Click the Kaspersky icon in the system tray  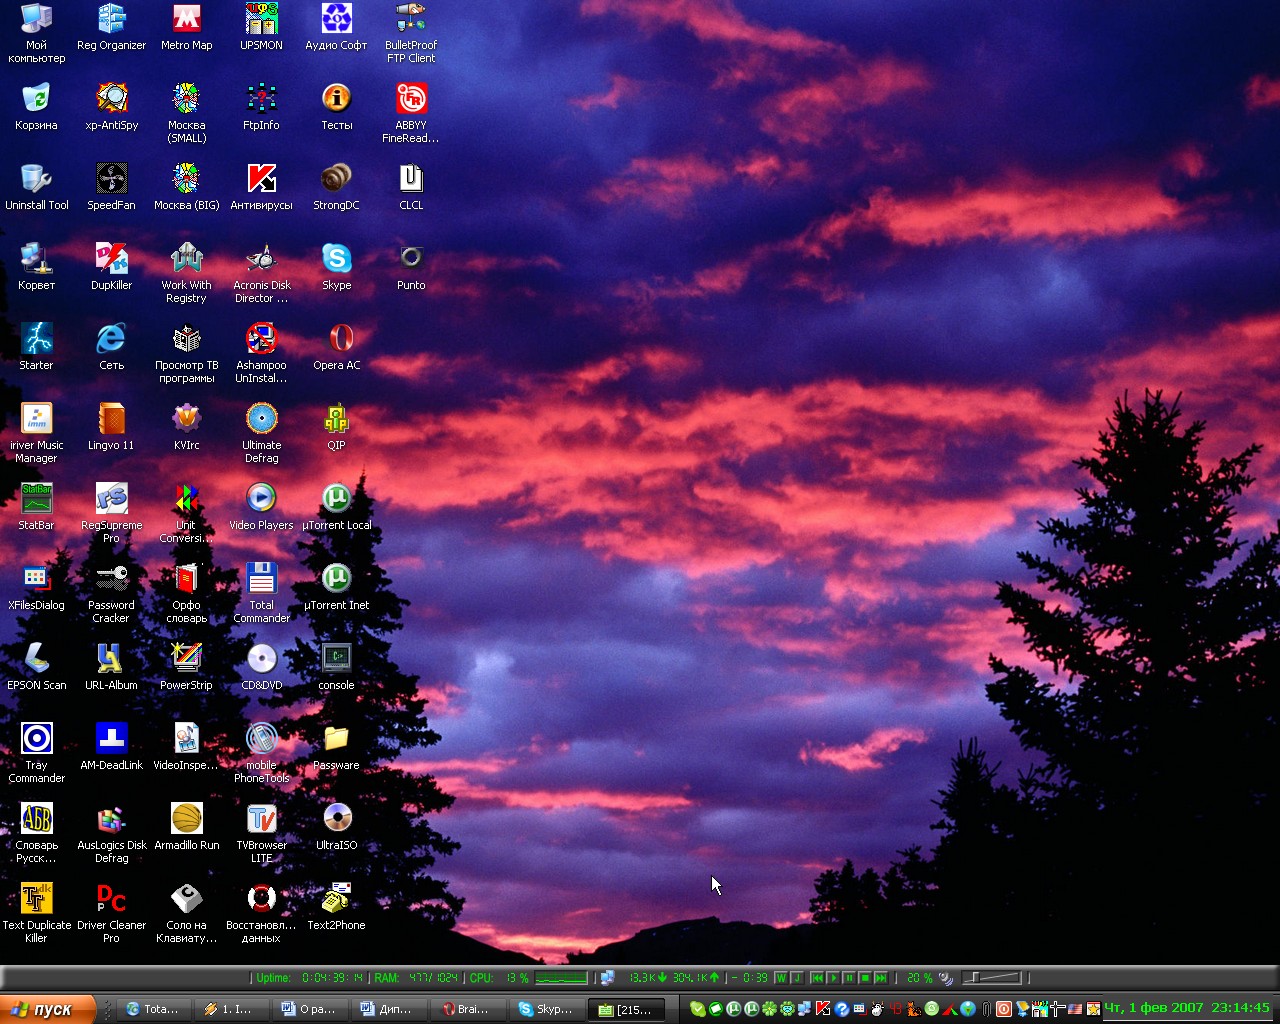(823, 1009)
